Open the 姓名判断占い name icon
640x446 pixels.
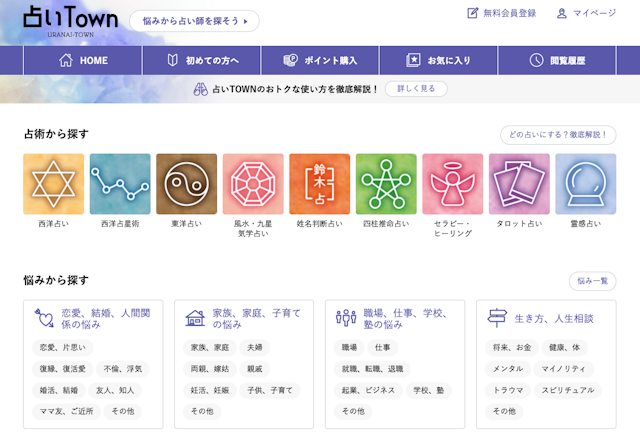coord(320,184)
